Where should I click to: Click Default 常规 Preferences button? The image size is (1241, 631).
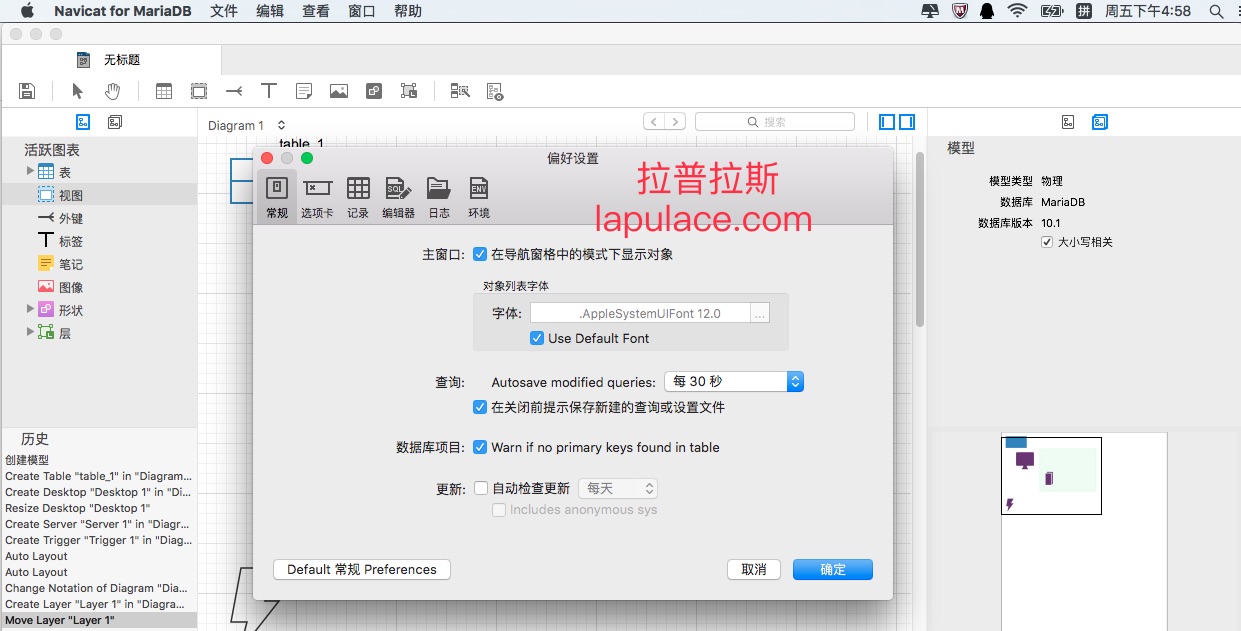(362, 569)
